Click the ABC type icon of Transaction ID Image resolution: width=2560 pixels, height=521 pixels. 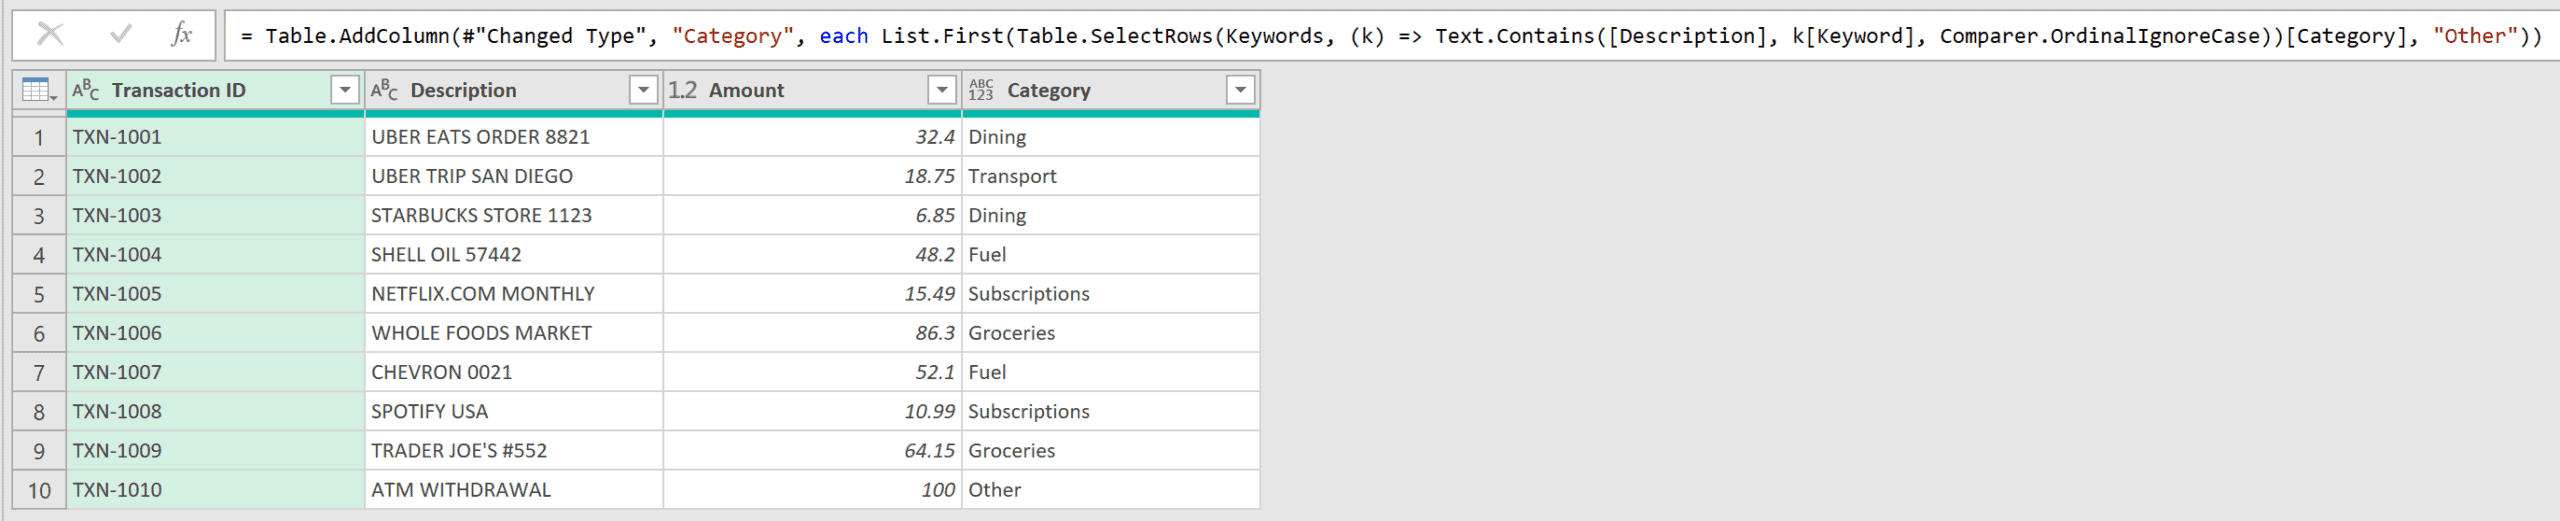86,90
